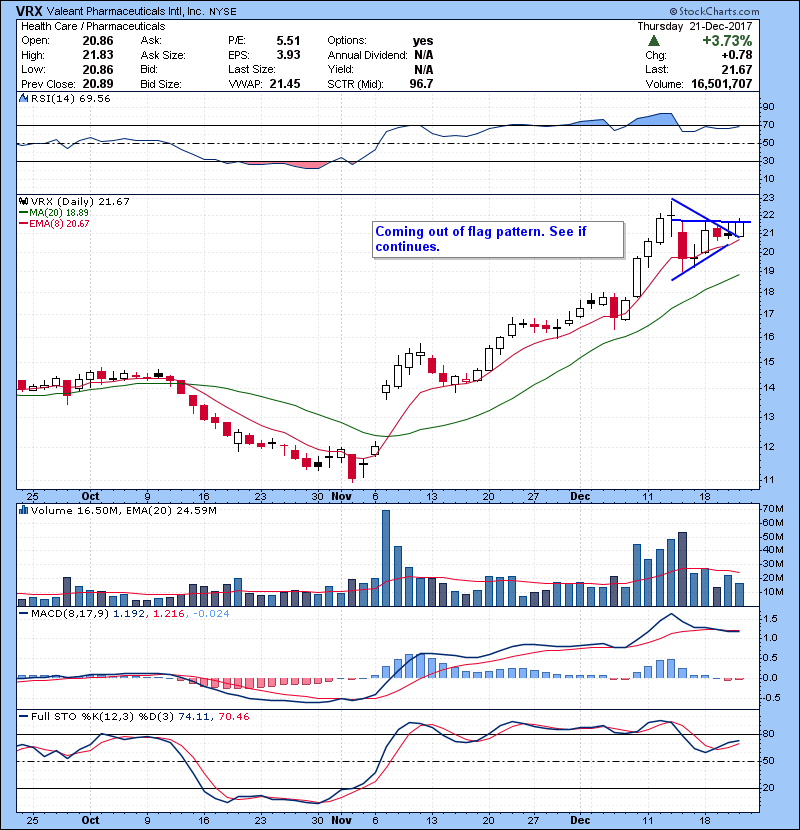Viewport: 800px width, 830px height.
Task: Click the Chg value +0.78
Action: (x=736, y=55)
